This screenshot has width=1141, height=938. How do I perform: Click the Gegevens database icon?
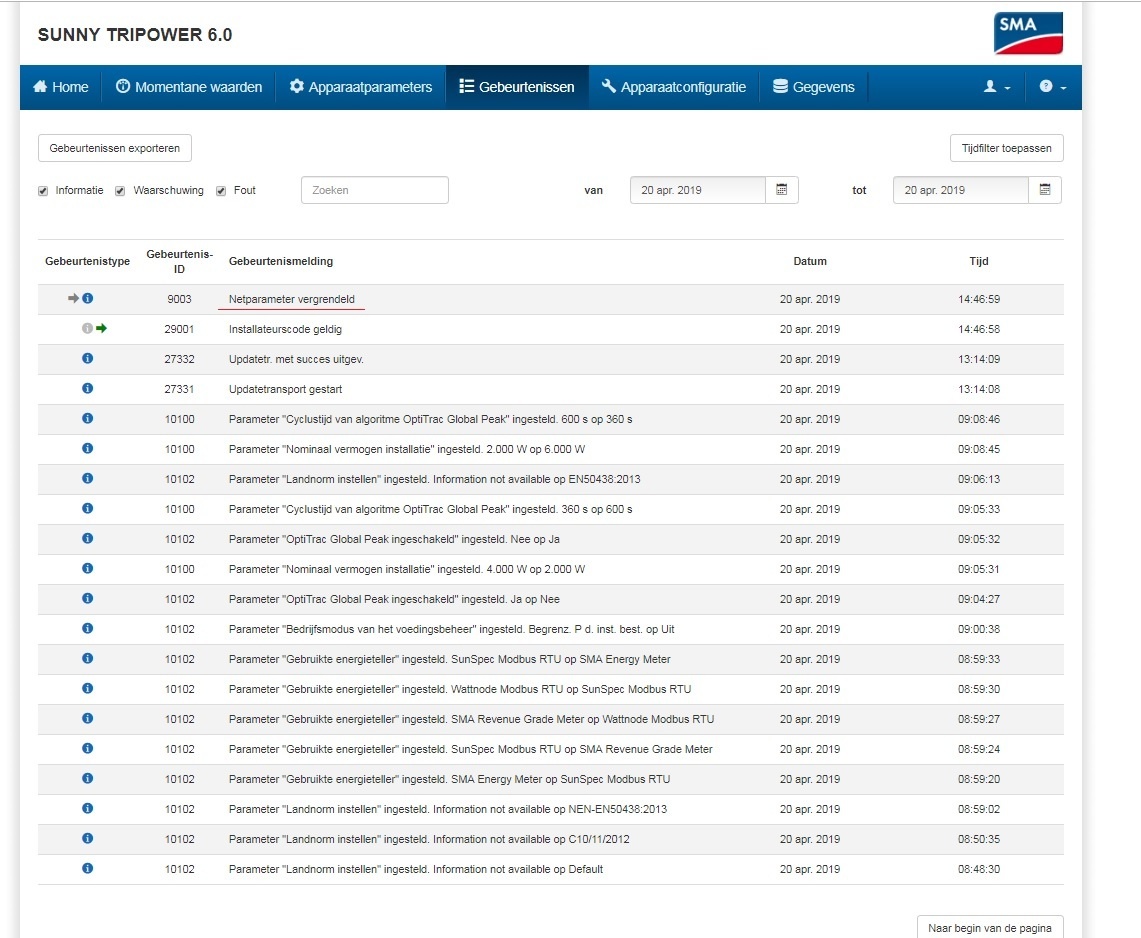pos(780,86)
